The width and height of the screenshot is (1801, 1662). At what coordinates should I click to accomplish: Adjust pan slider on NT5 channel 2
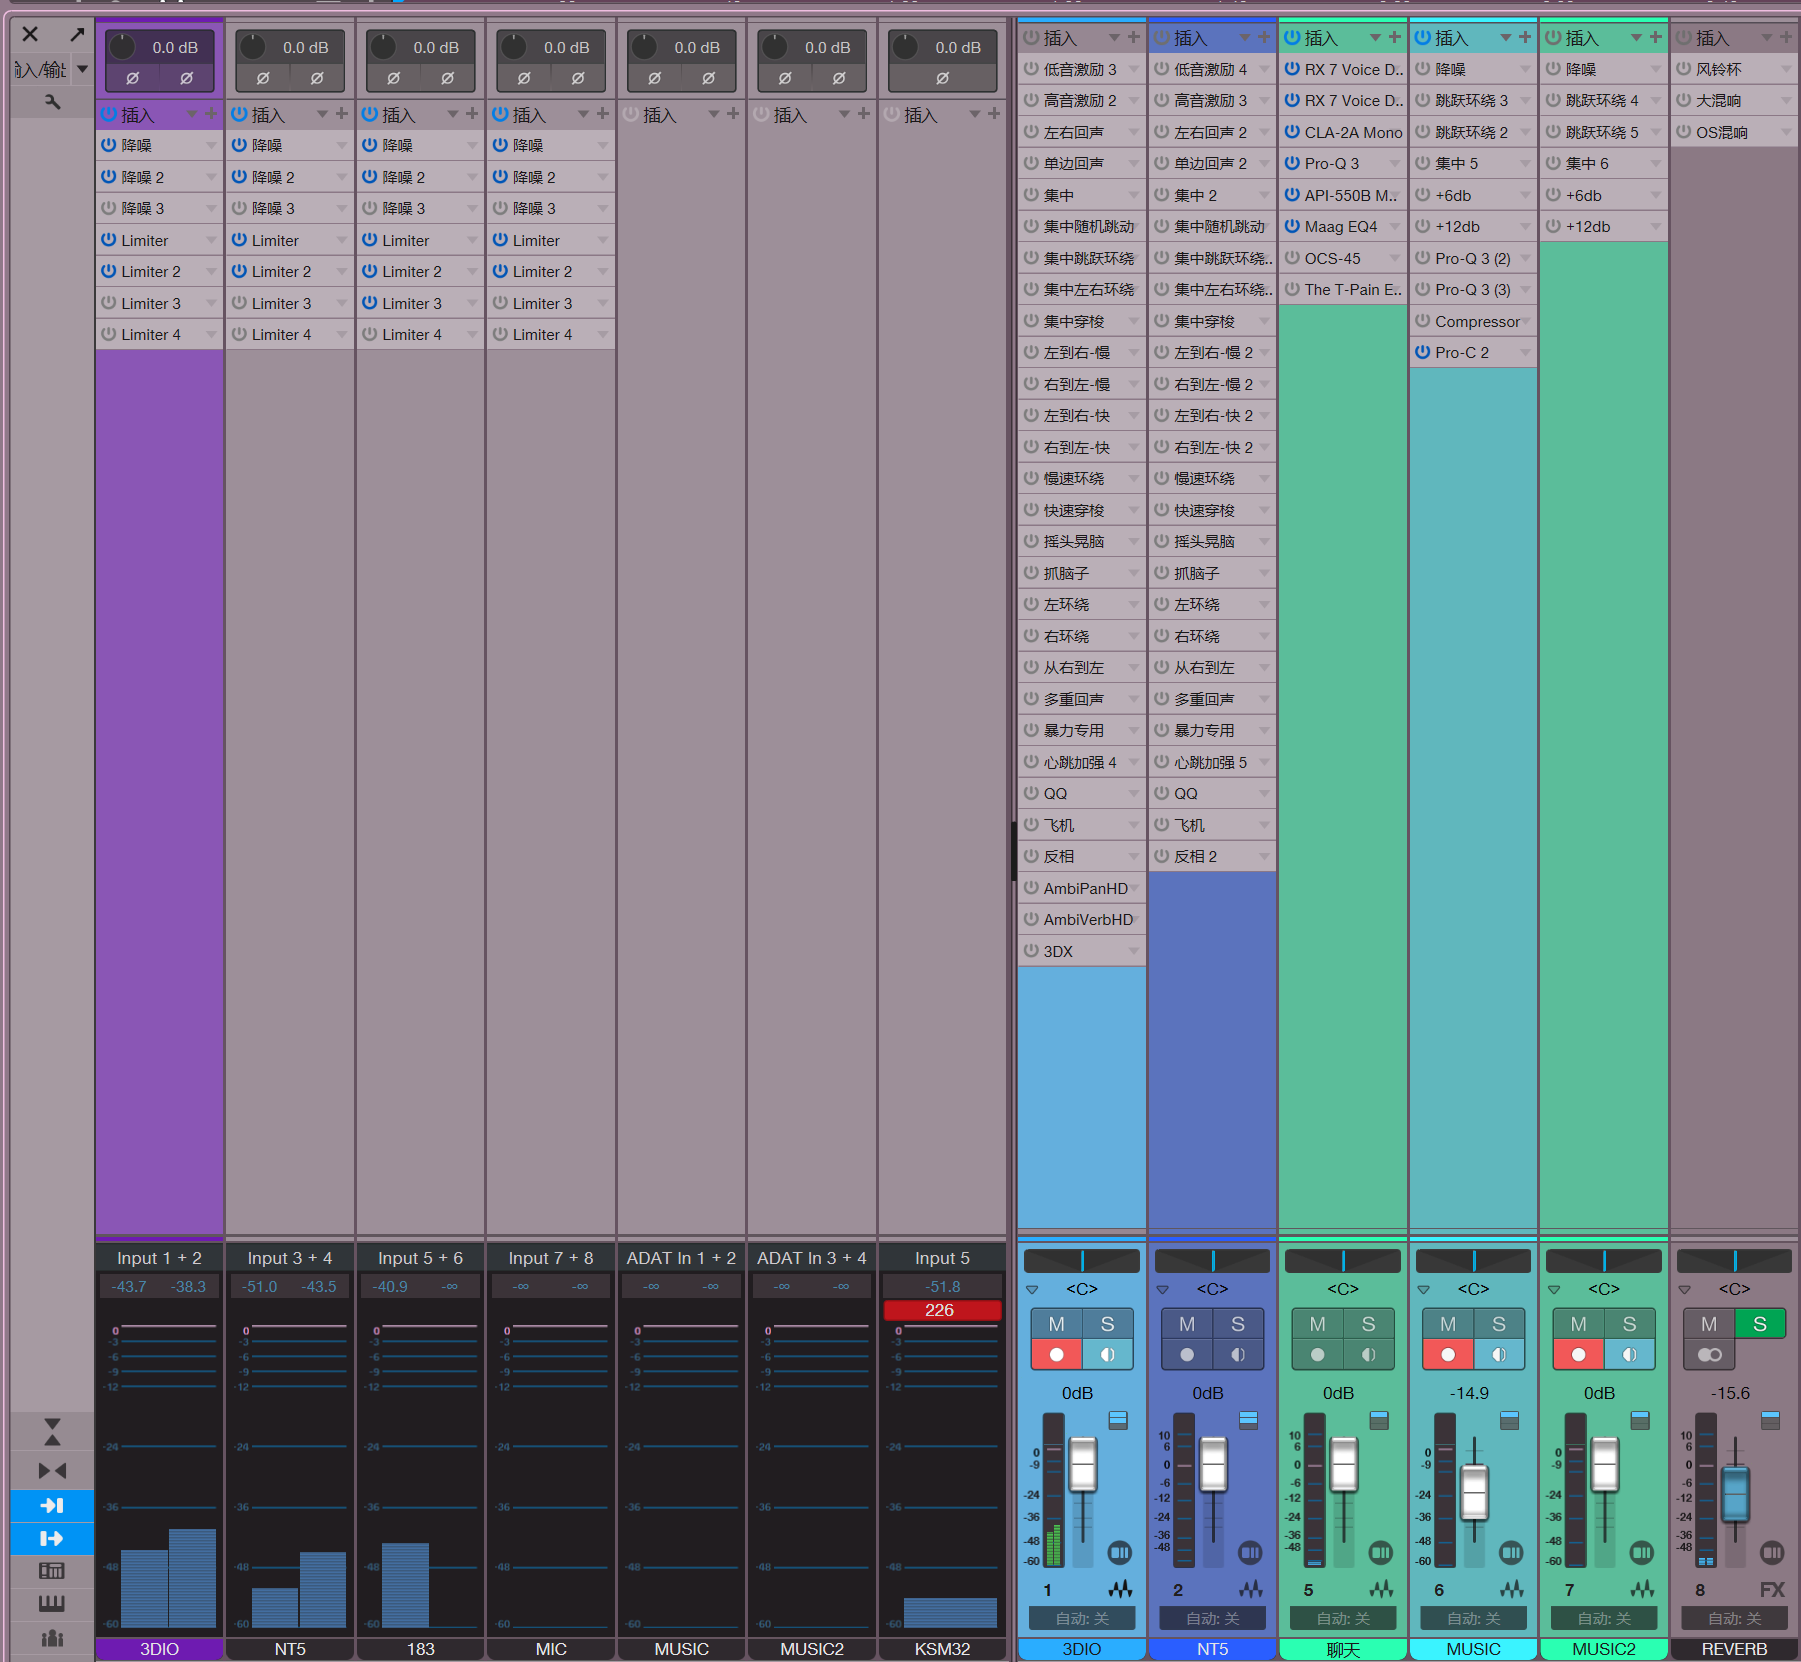click(x=1212, y=1261)
